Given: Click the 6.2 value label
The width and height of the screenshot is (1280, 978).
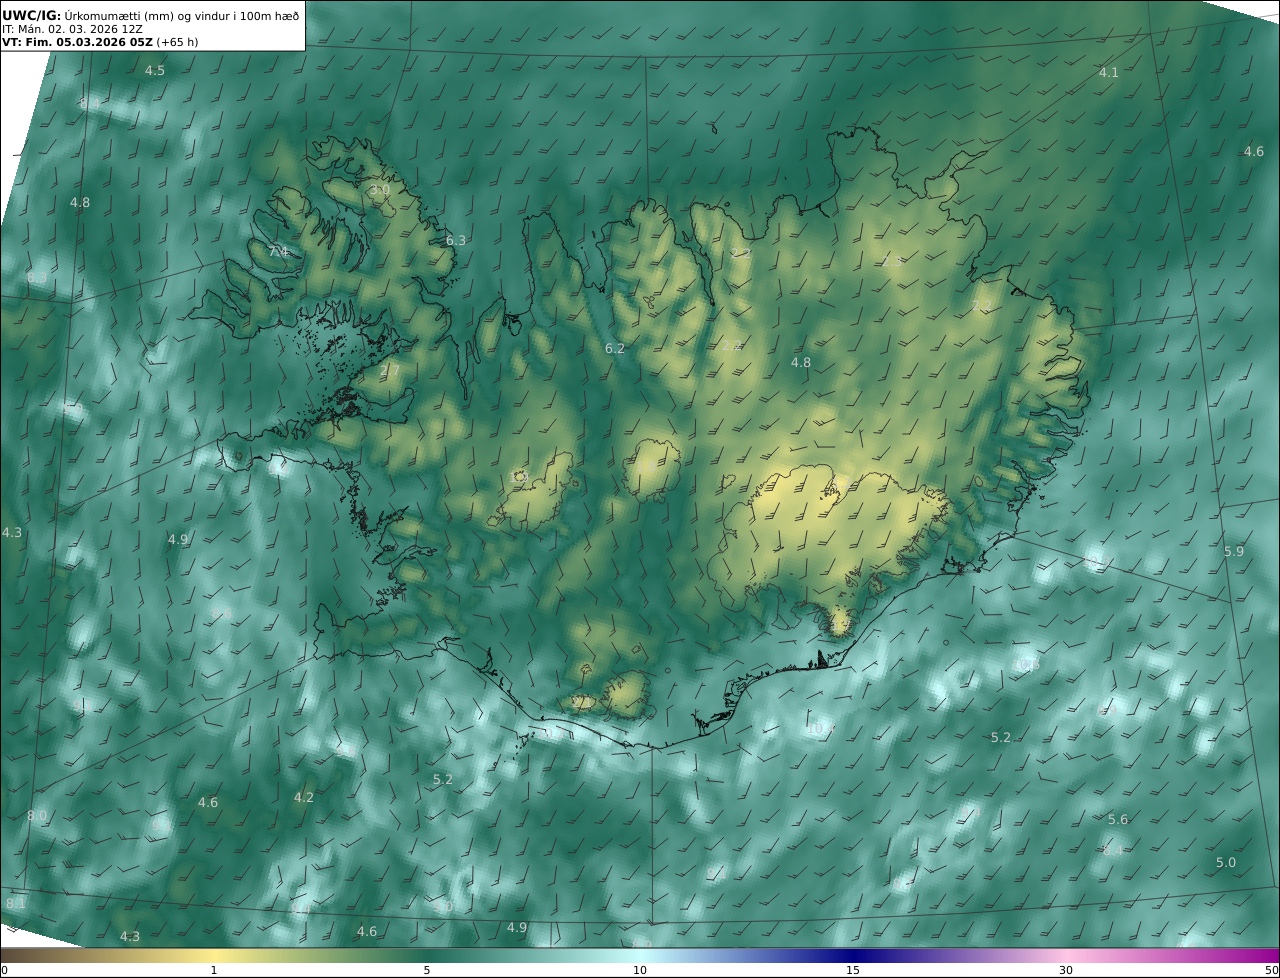Looking at the screenshot, I should (x=615, y=348).
